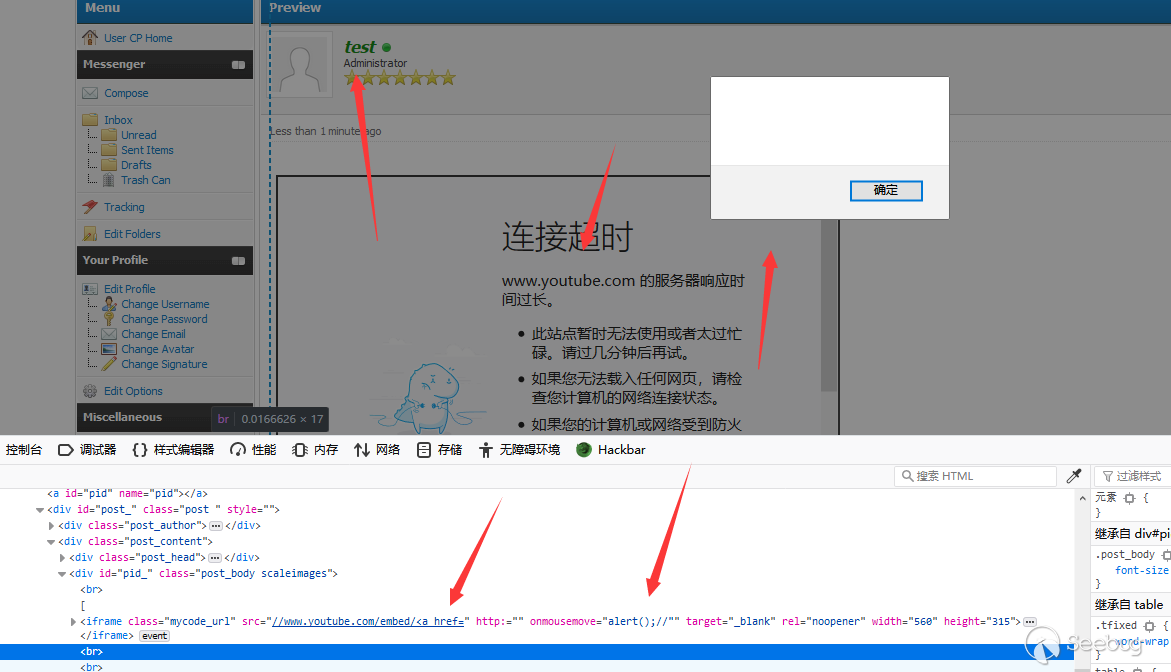Expand the ellipsis badge after the iframe tag
The height and width of the screenshot is (672, 1171).
(1030, 621)
